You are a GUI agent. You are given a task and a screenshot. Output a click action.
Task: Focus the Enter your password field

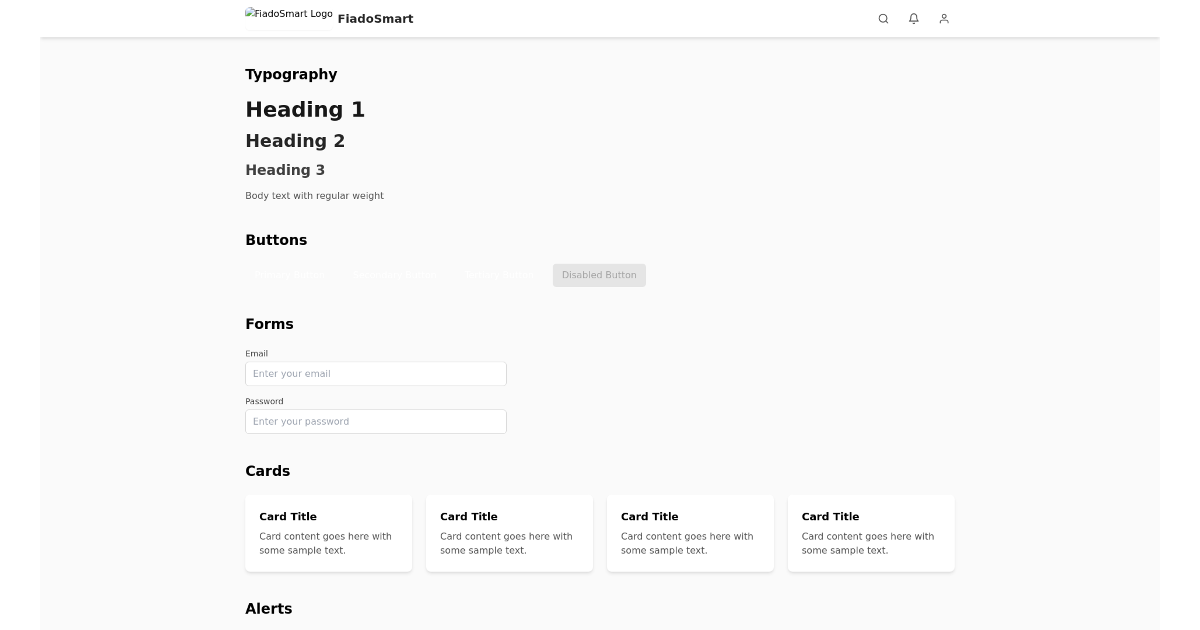click(x=375, y=421)
